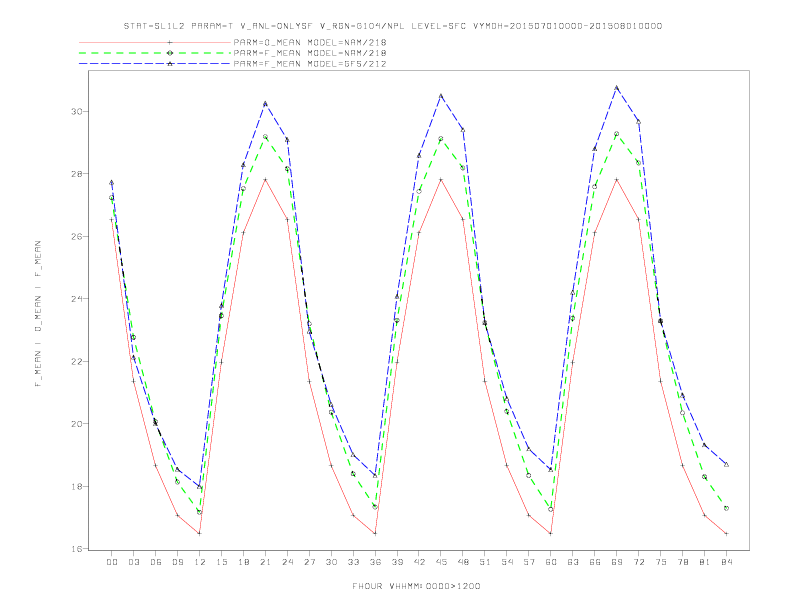Viewport: 792px width, 612px height.
Task: Select legend entry PARM=F_MEAN MODEL=GFS/212
Action: 310,64
